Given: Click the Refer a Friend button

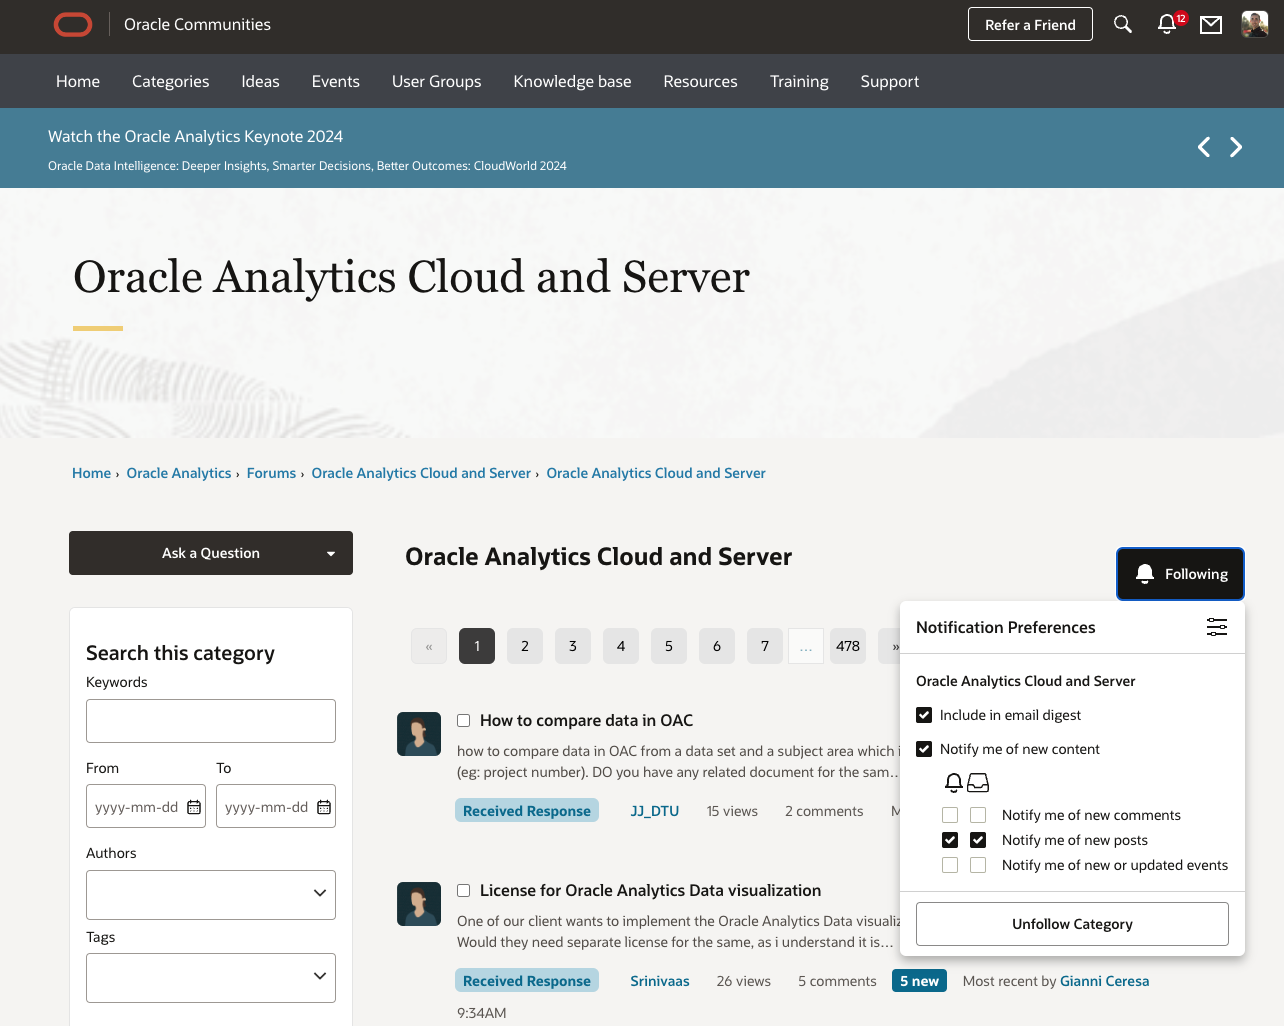Looking at the screenshot, I should pos(1030,24).
